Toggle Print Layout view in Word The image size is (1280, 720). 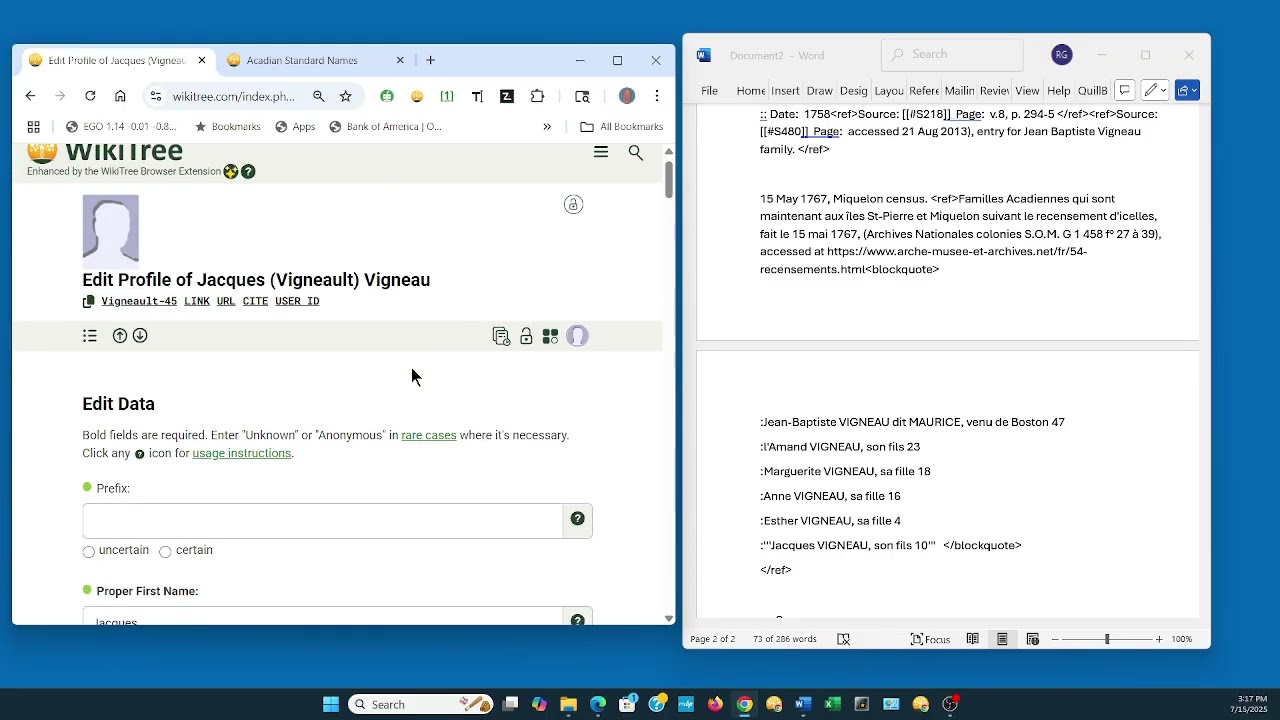pos(1002,639)
